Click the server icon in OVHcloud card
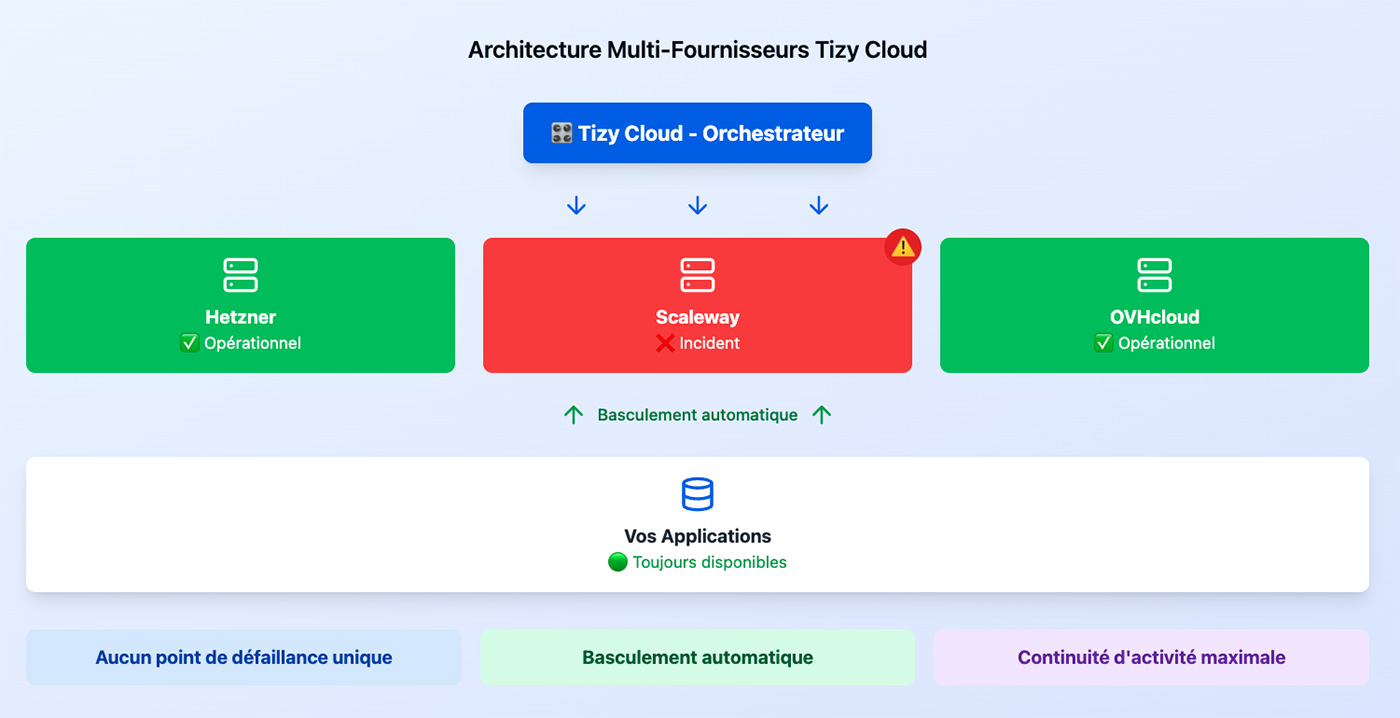 (x=1154, y=275)
